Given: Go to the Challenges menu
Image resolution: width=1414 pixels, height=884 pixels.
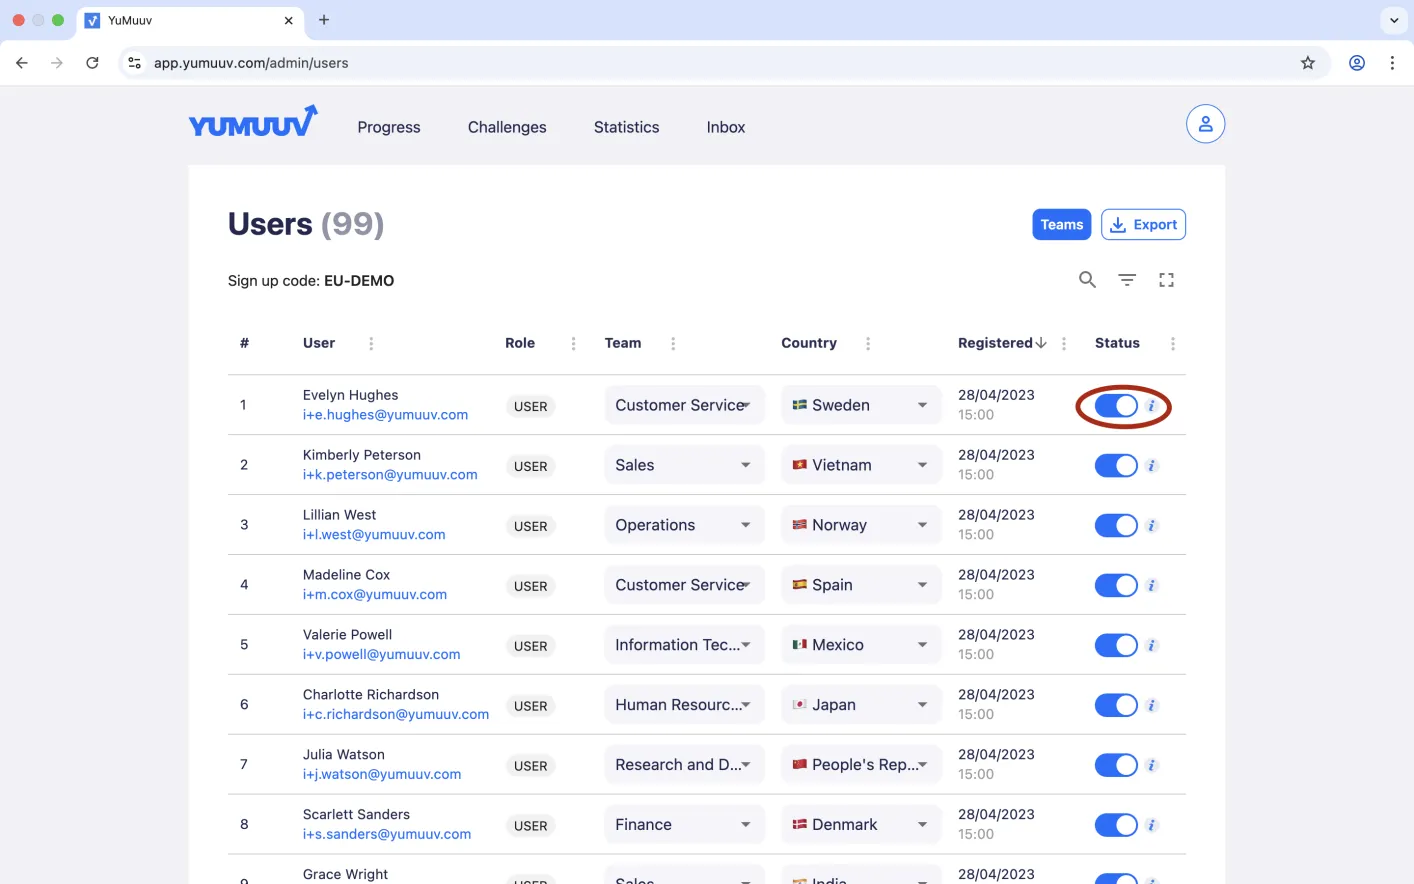Looking at the screenshot, I should (507, 127).
